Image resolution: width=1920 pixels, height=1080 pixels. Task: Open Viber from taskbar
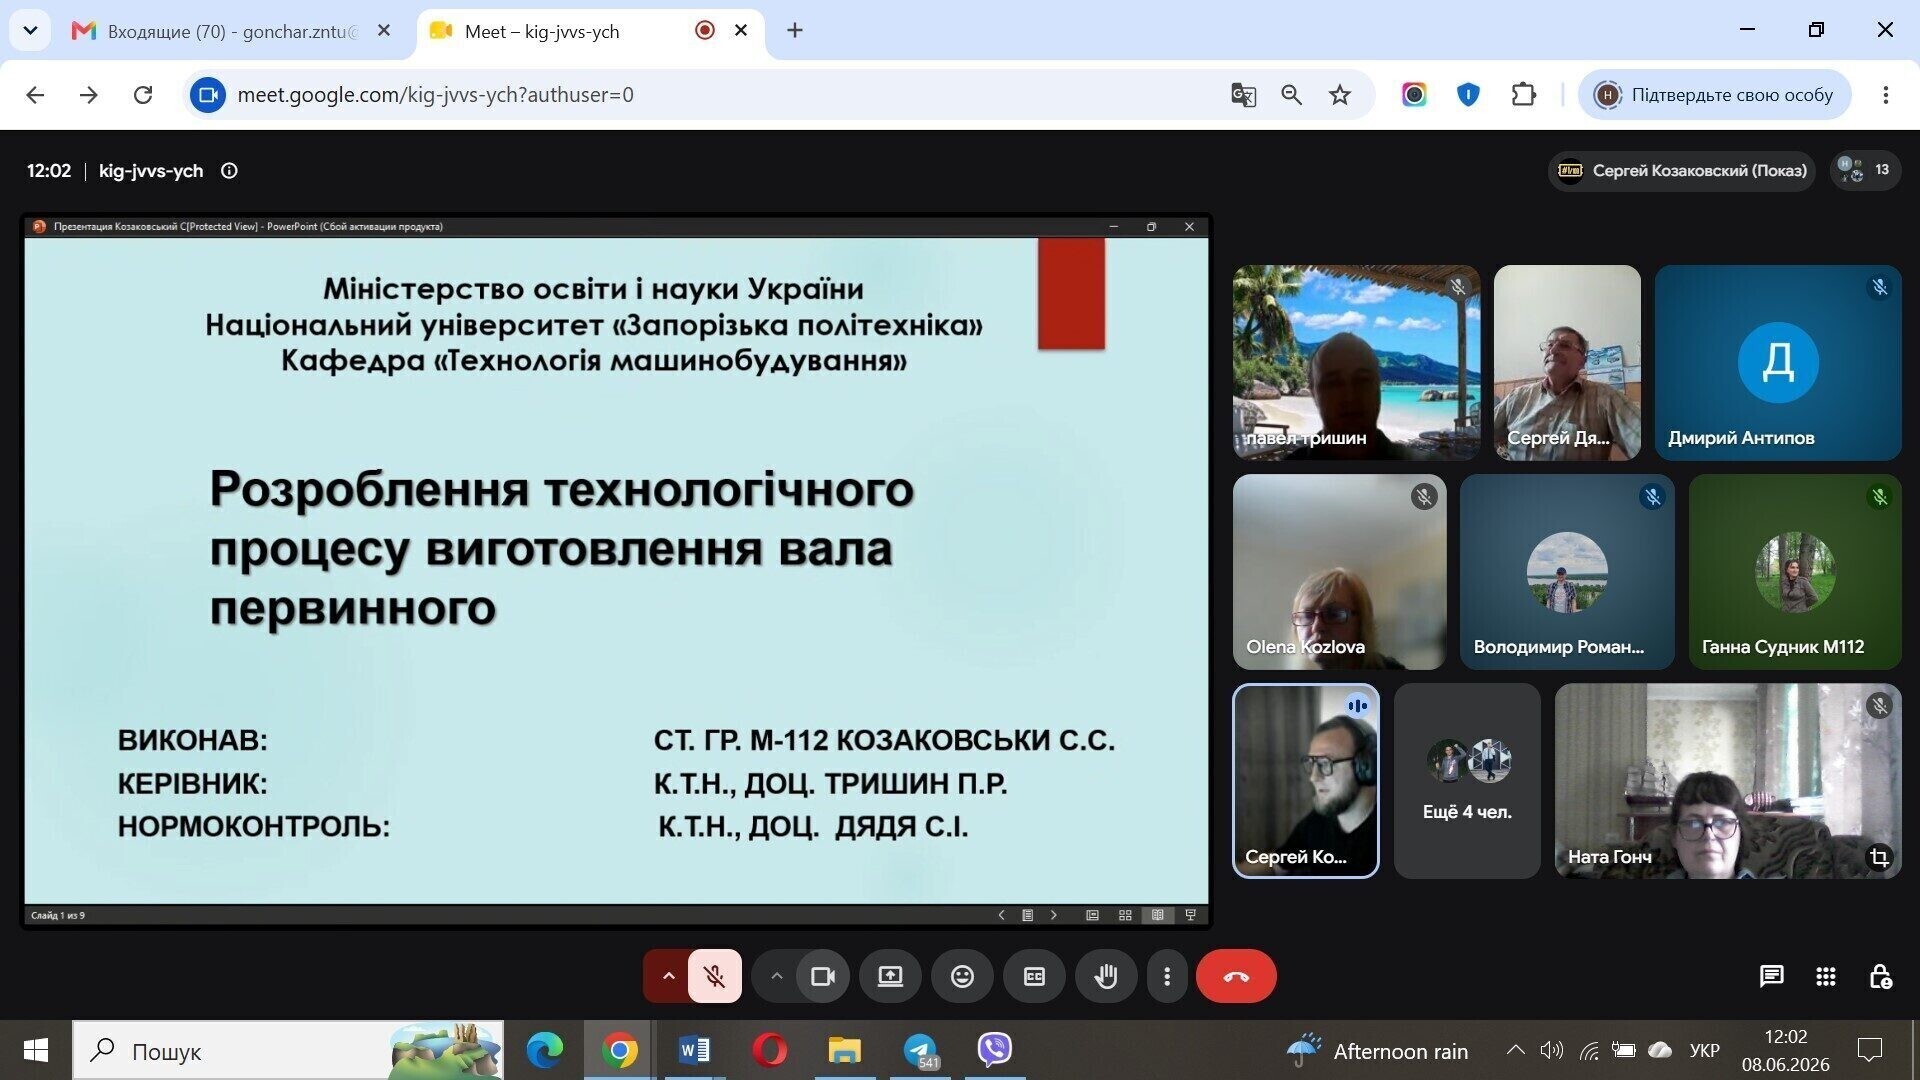tap(994, 1050)
